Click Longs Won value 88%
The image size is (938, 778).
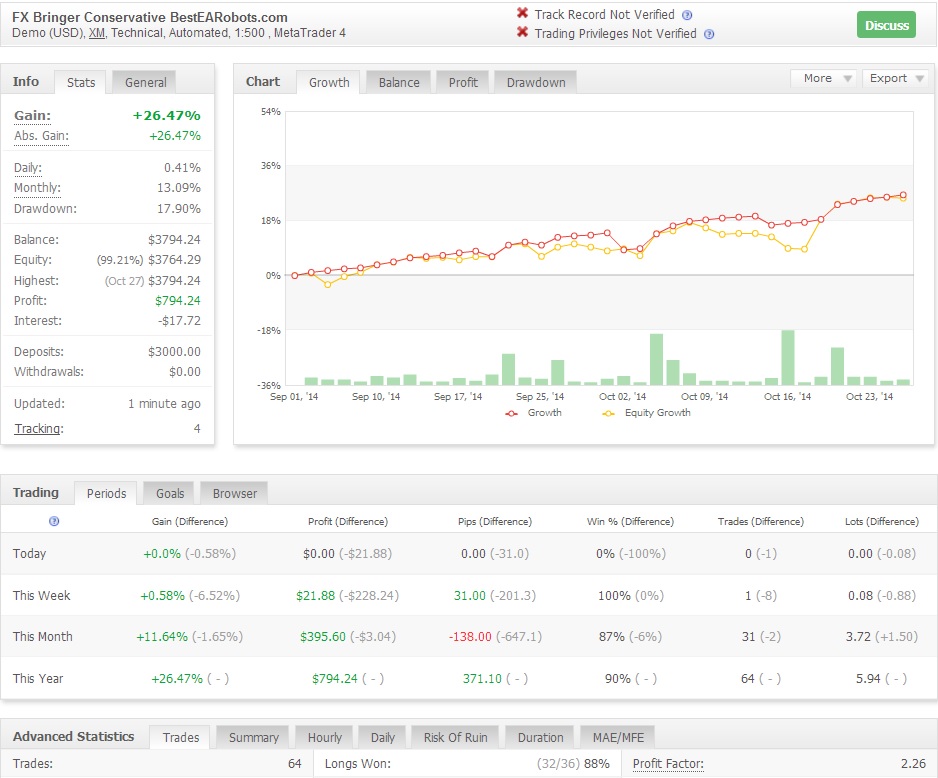(x=597, y=764)
